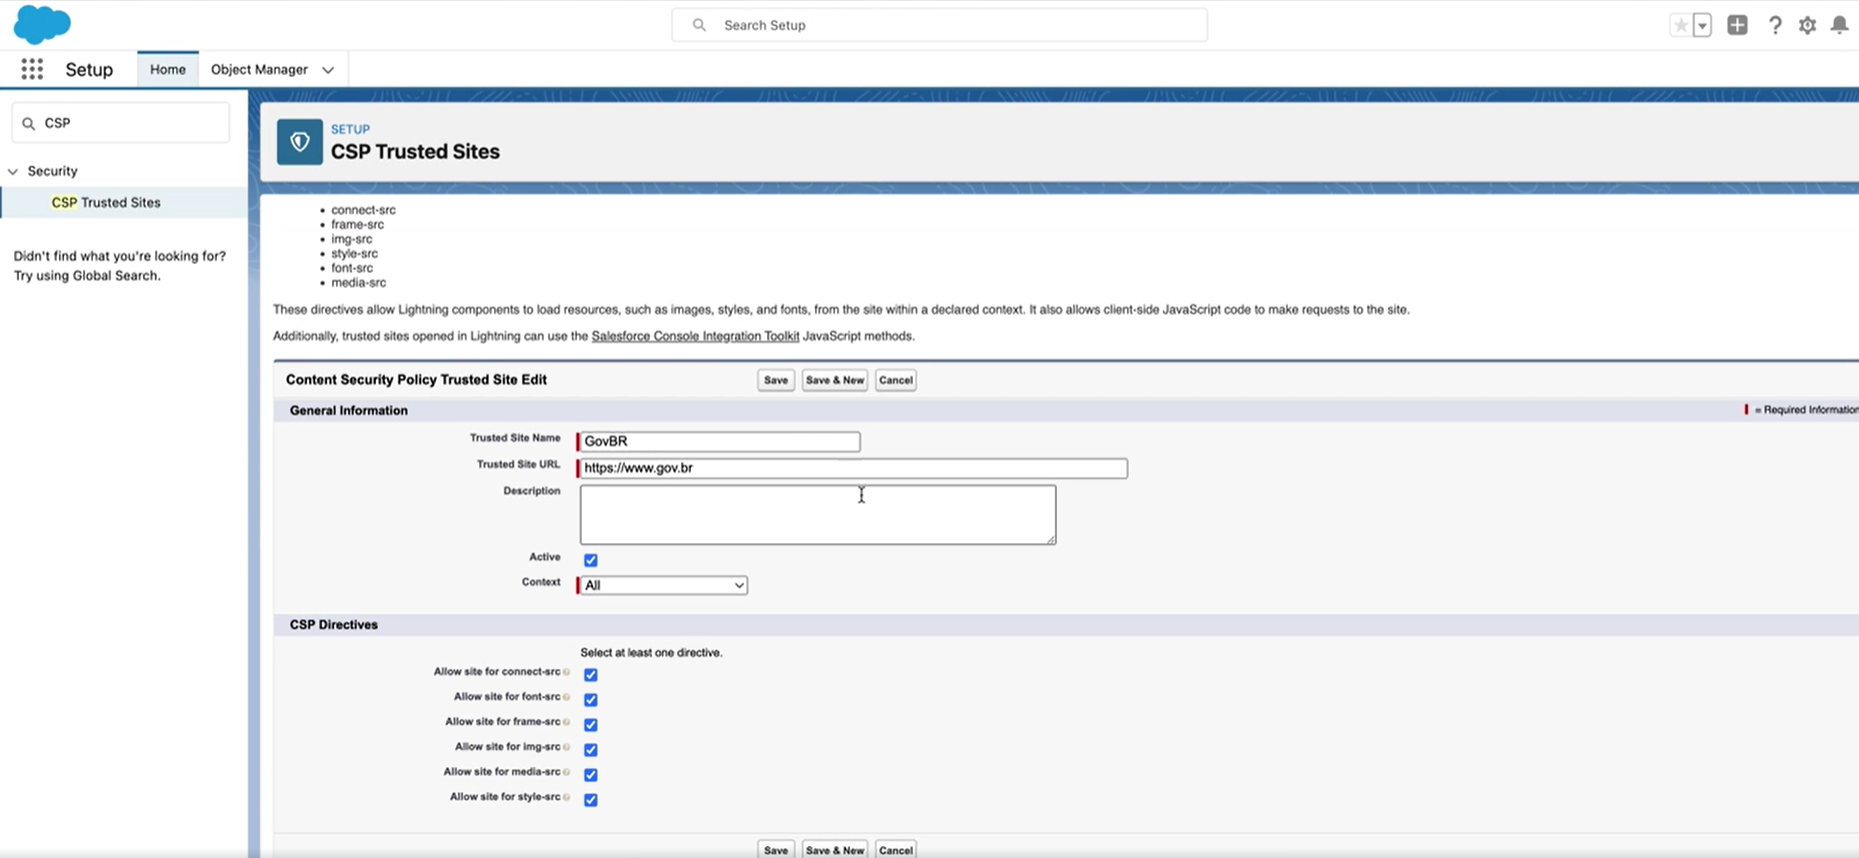
Task: Click the connect-src bullet item
Action: (x=364, y=210)
